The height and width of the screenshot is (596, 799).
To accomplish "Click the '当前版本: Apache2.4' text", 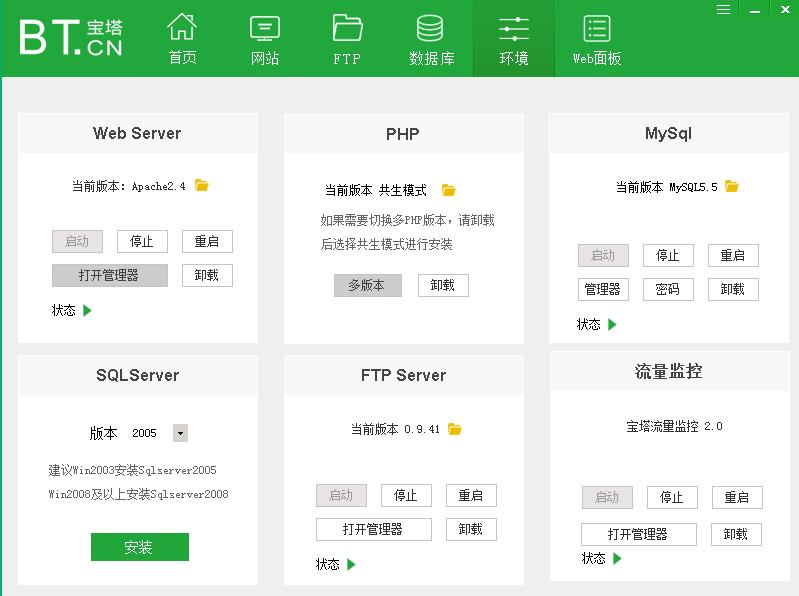I will [x=128, y=186].
